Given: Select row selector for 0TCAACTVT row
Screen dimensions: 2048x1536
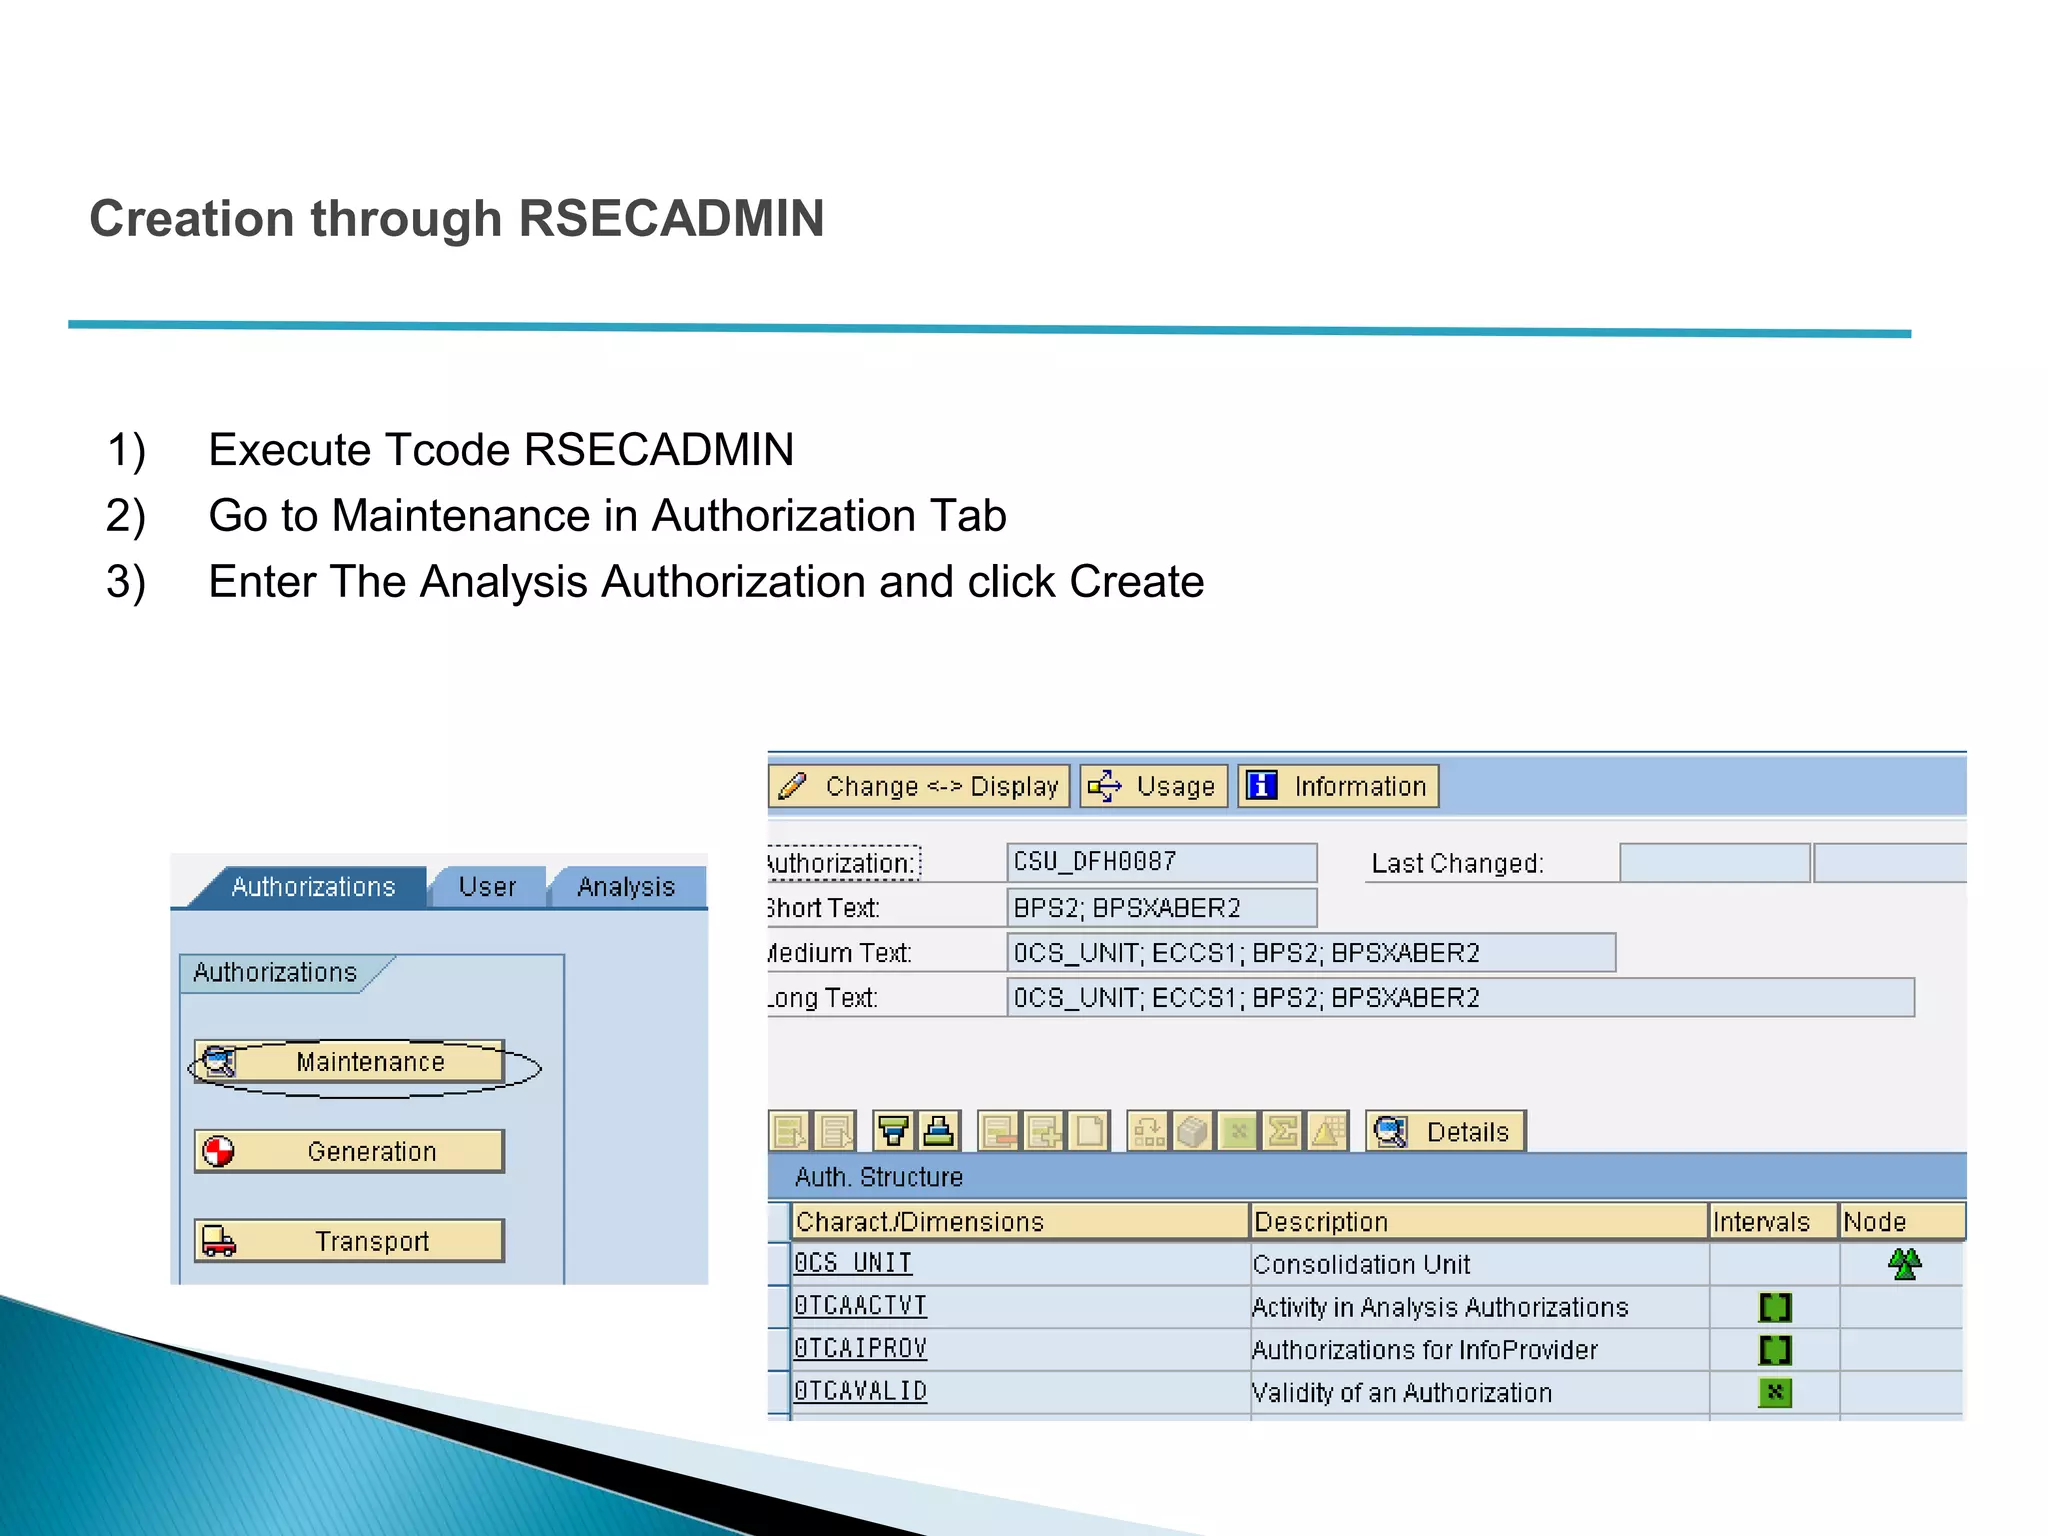Looking at the screenshot, I should [x=779, y=1307].
